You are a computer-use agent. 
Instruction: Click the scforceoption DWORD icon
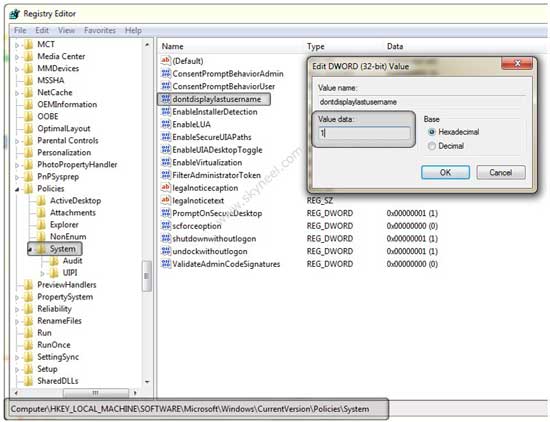166,226
